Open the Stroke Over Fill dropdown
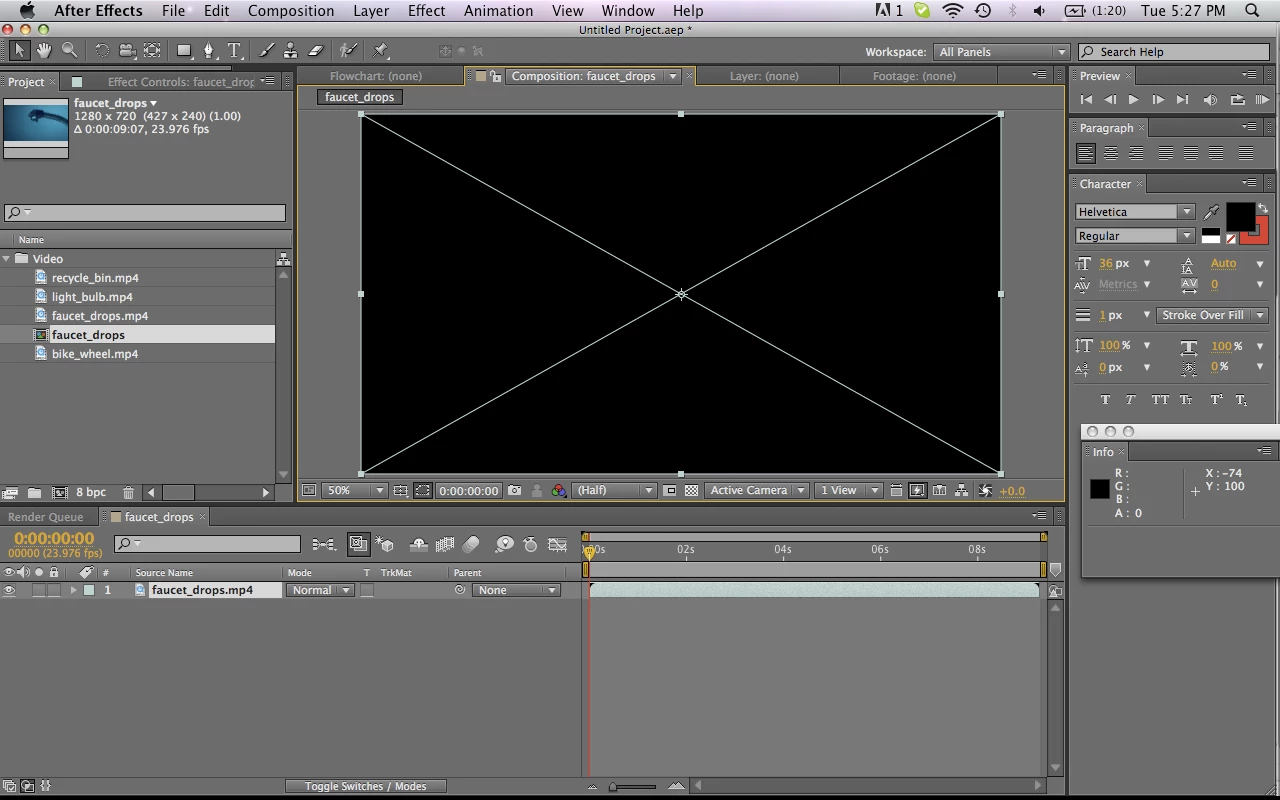Viewport: 1280px width, 800px height. click(1212, 315)
